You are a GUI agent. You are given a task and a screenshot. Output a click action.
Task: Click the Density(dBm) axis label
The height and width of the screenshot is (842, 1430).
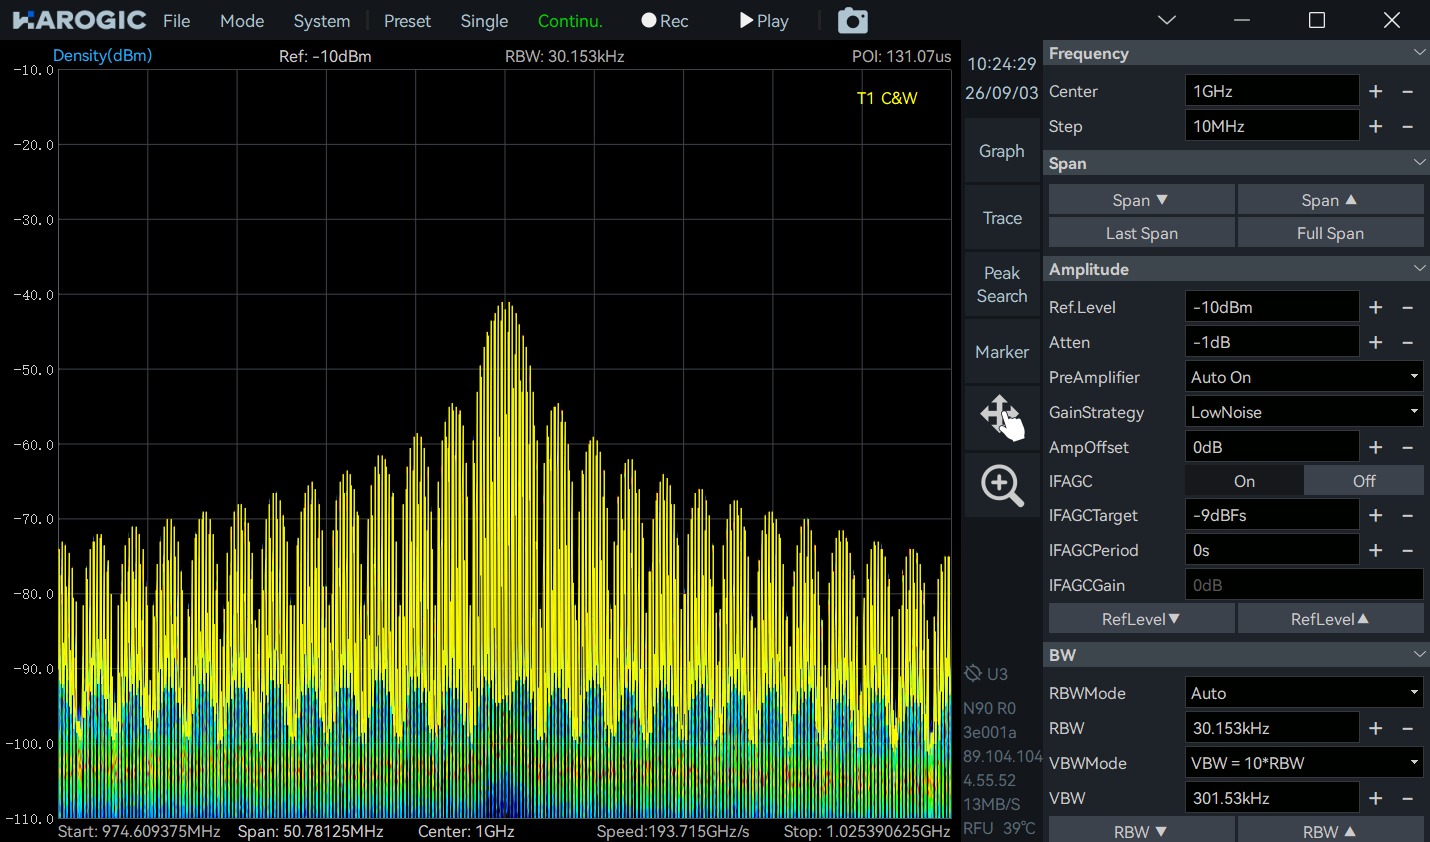coord(102,55)
